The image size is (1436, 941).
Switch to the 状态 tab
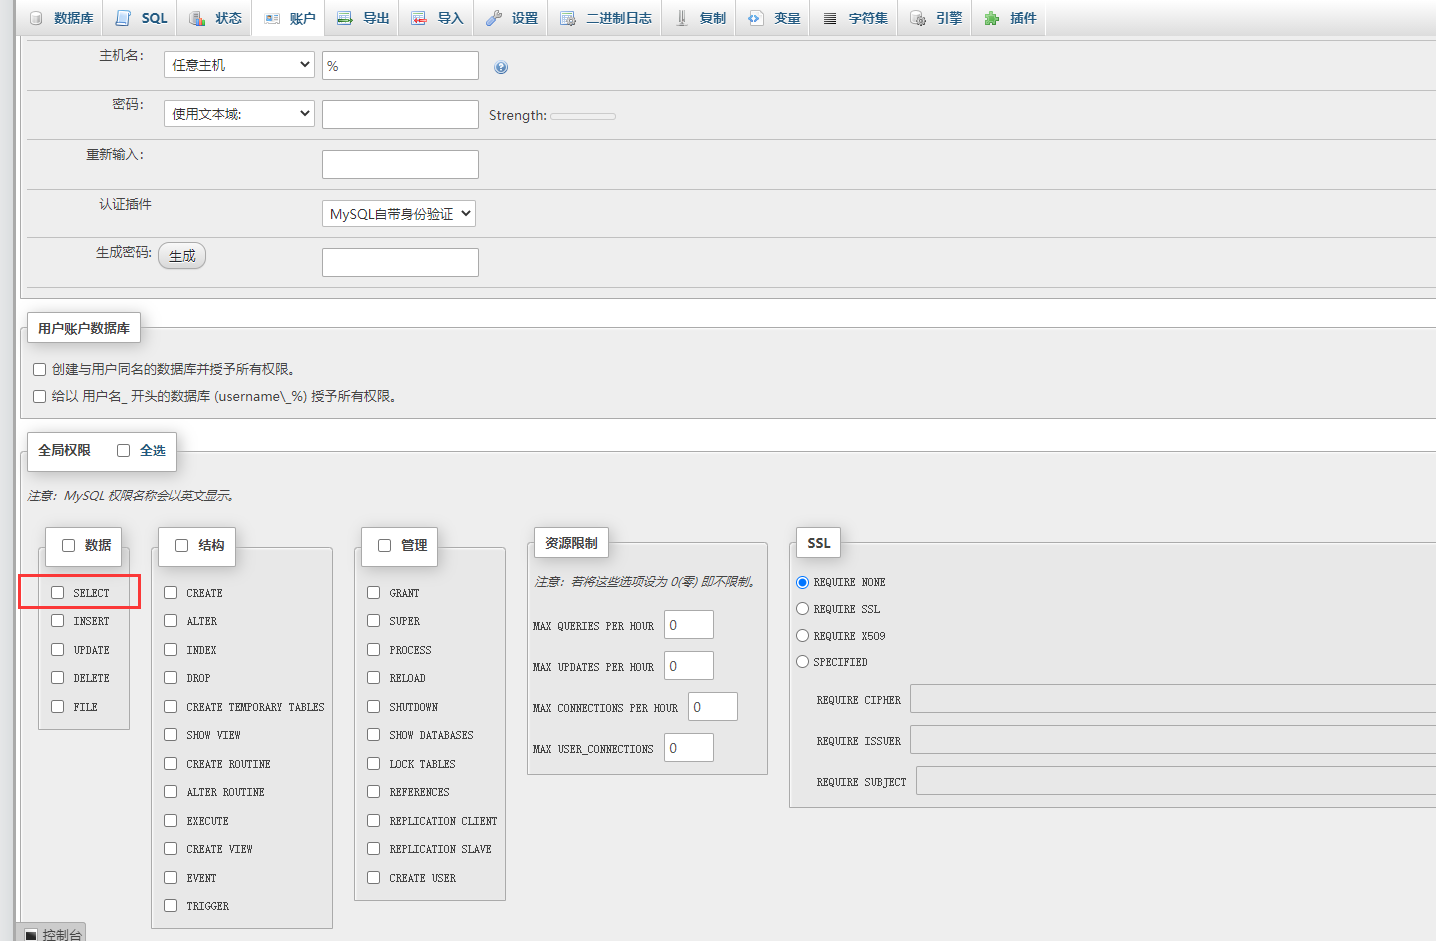point(216,18)
